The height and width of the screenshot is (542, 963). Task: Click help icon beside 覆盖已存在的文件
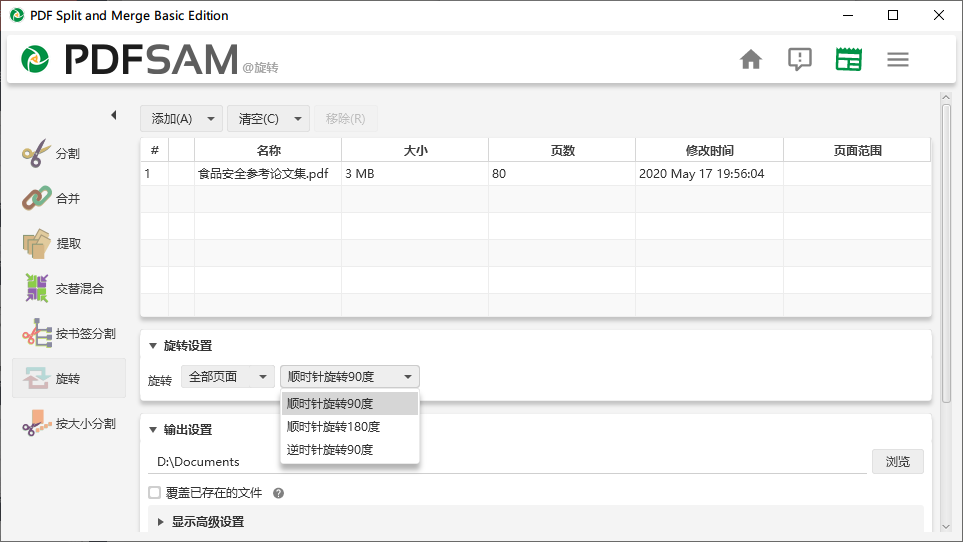coord(278,493)
